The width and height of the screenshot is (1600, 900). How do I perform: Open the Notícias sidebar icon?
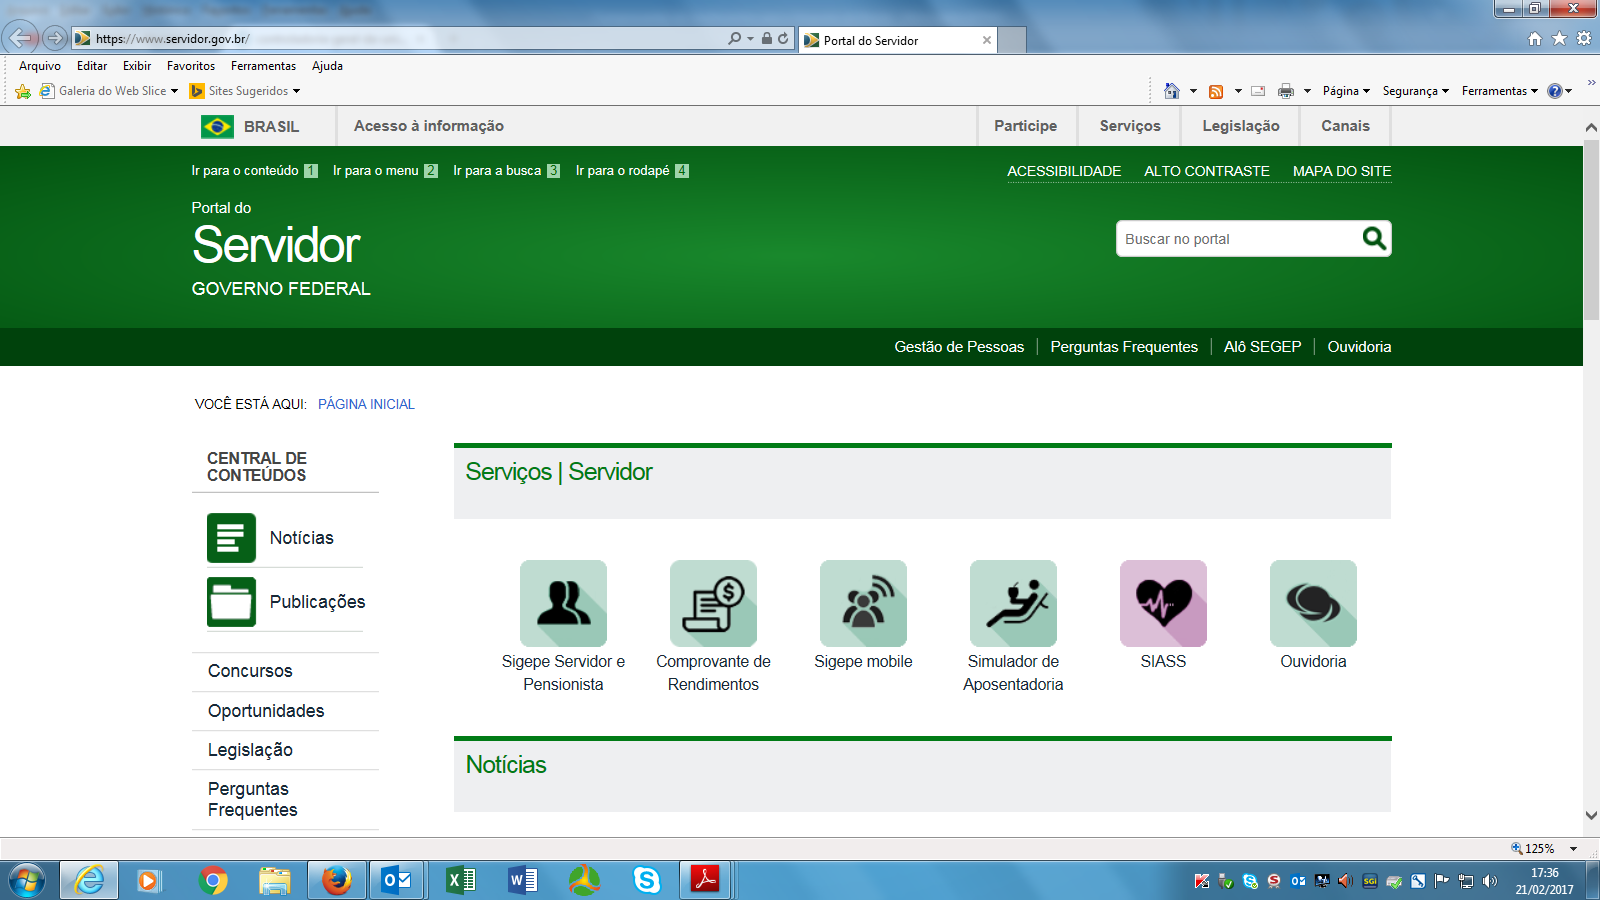point(231,538)
